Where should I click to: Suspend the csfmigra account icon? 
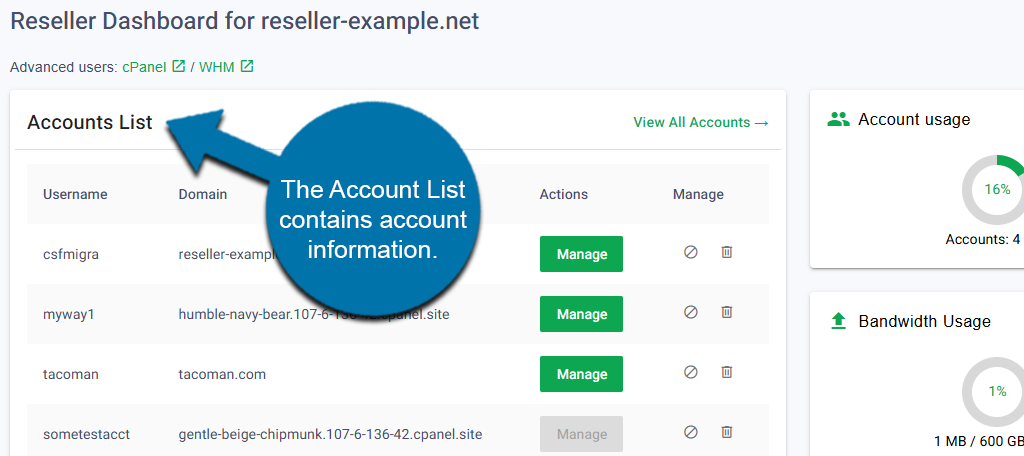click(690, 253)
